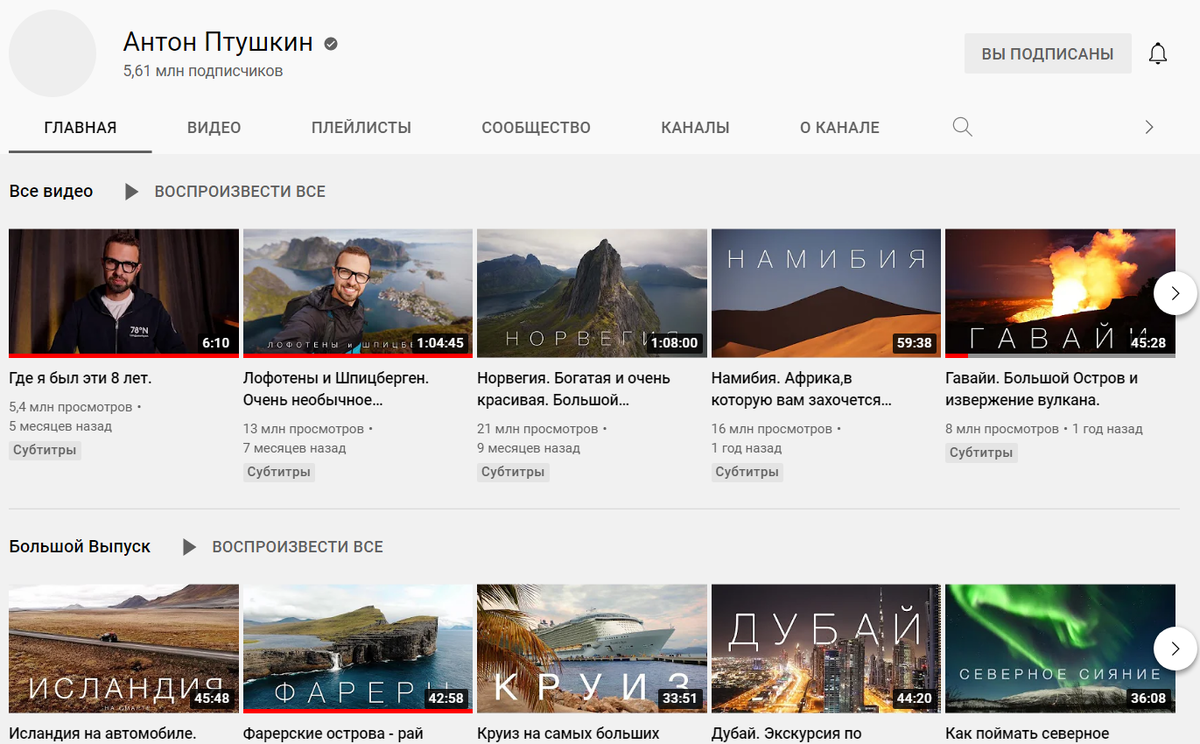The image size is (1200, 744).
Task: Click the Субтитры badge under Гавайи video
Action: (x=981, y=452)
